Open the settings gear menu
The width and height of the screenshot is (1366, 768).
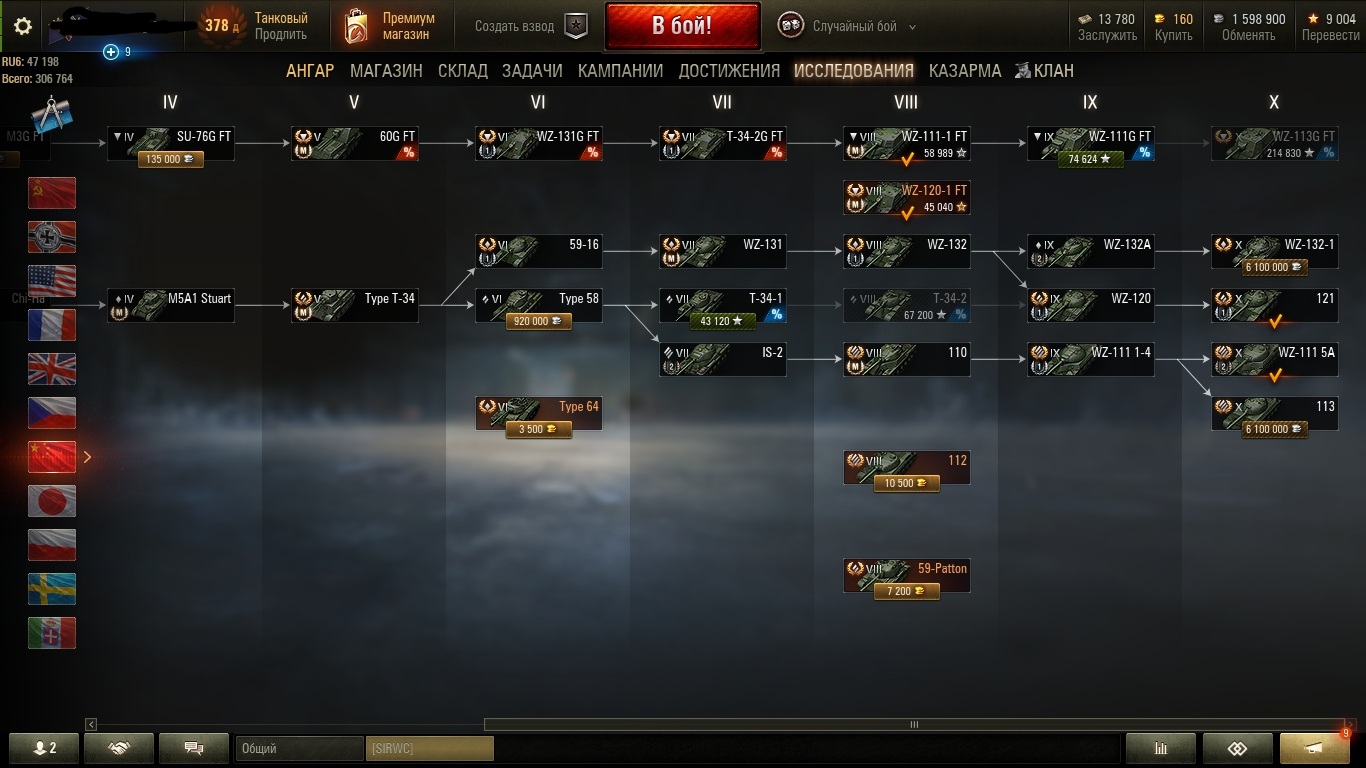(x=22, y=26)
